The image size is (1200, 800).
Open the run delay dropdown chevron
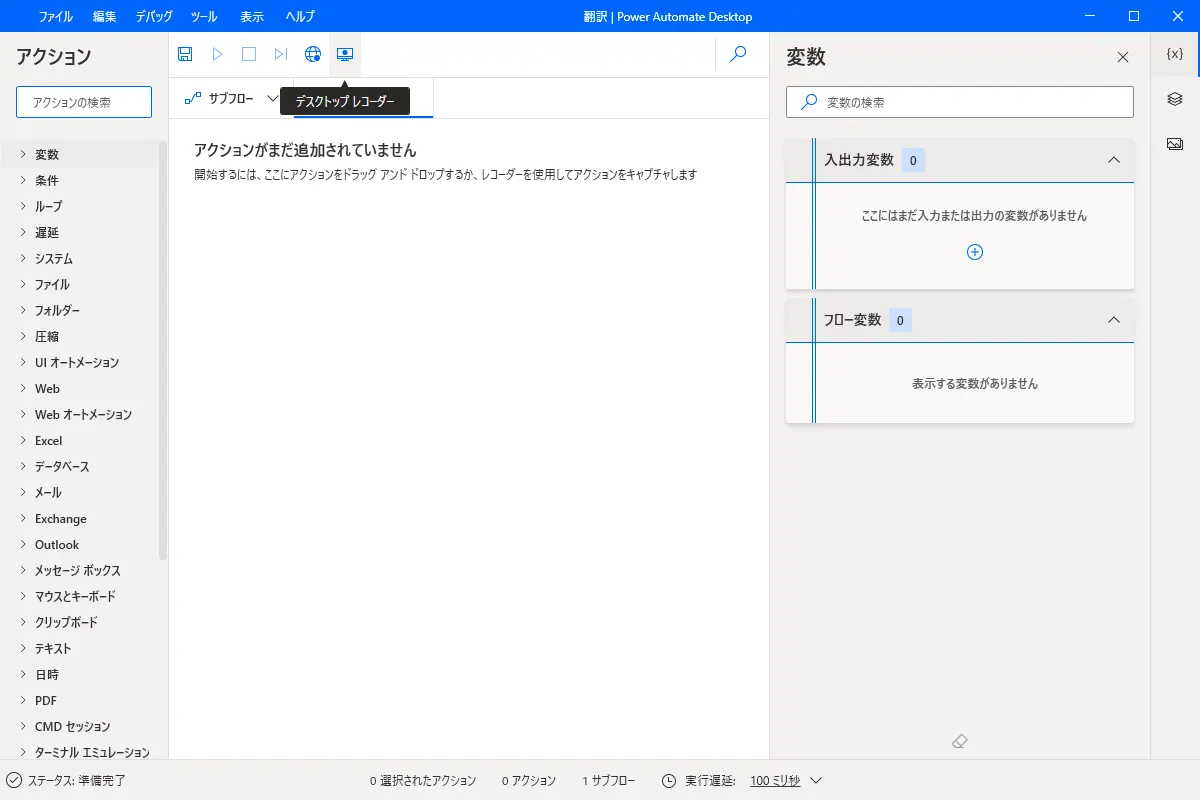[815, 780]
